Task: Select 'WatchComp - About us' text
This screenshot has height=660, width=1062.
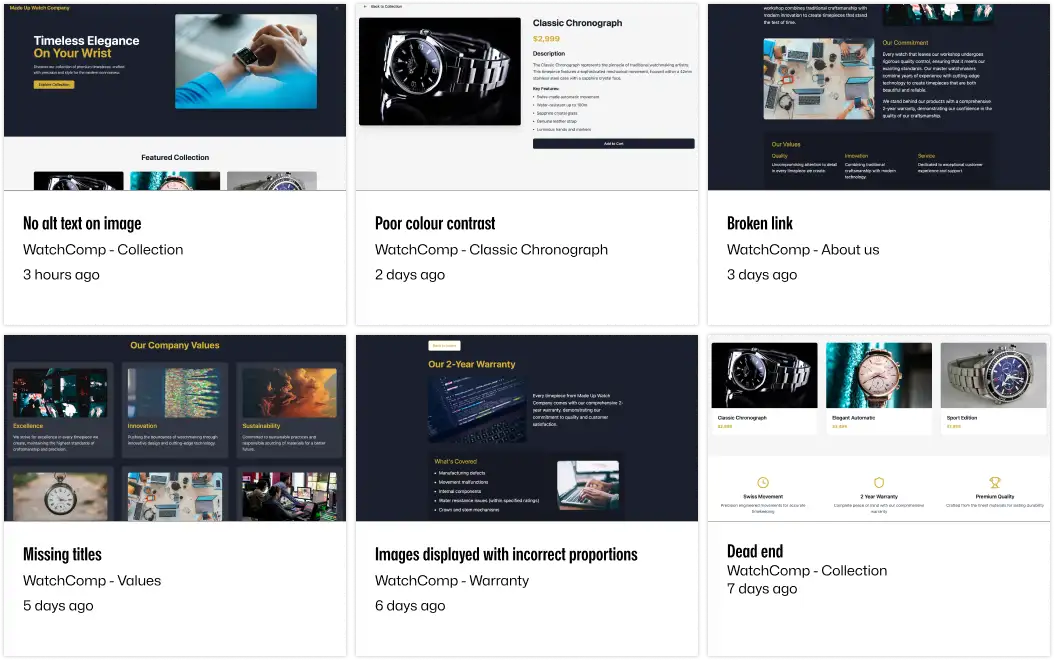Action: [x=803, y=250]
